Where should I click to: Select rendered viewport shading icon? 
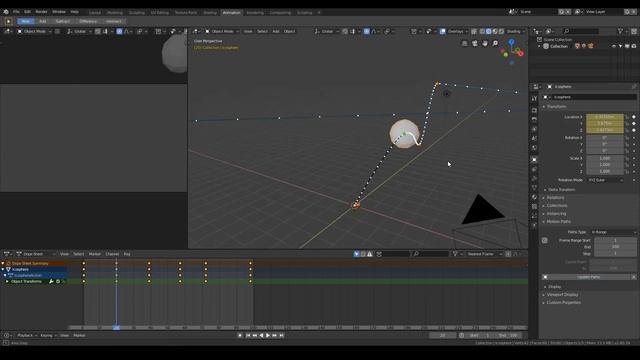(502, 31)
